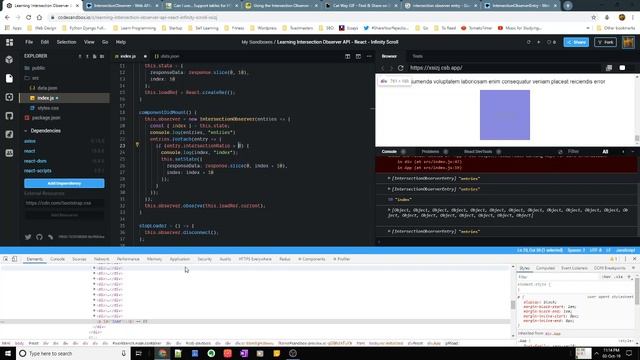Click the .cls button in Styles pane
The height and width of the screenshot is (360, 640).
[619, 277]
